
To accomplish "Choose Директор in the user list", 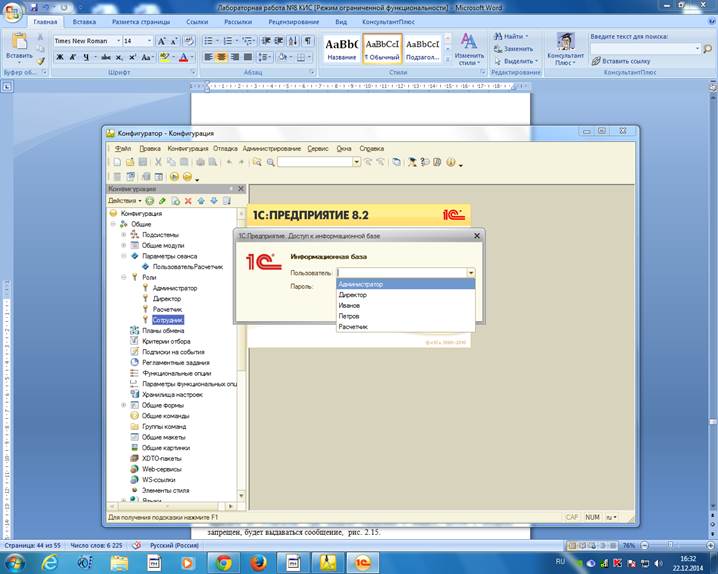I will coord(405,295).
